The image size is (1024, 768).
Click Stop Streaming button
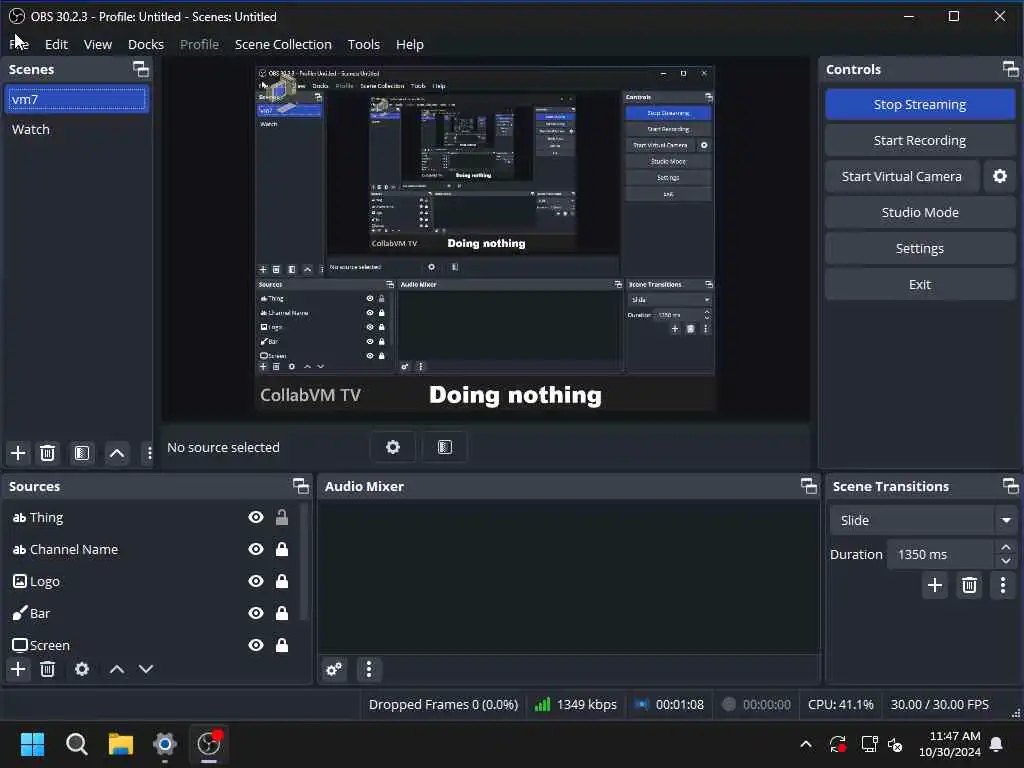[920, 104]
